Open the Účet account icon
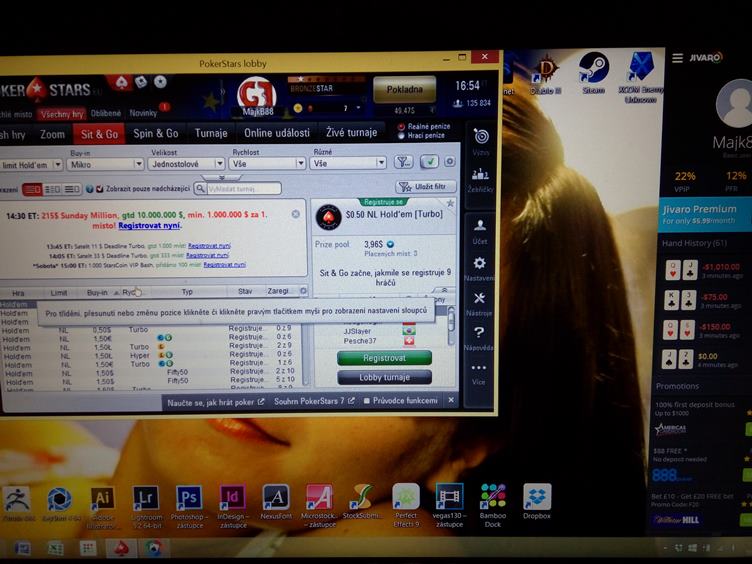Viewport: 752px width, 564px height. 480,225
